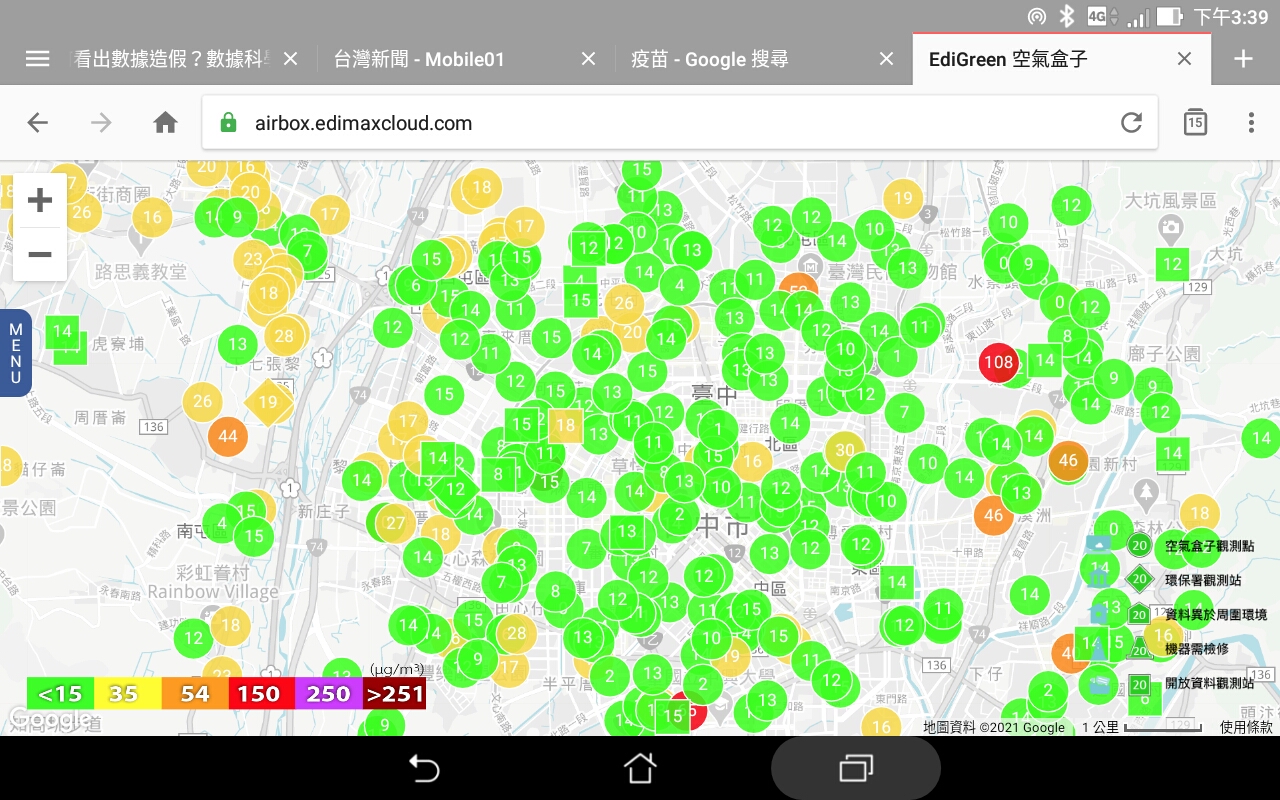Select the yellow 30 sensor marker
1280x800 pixels.
pyautogui.click(x=845, y=450)
